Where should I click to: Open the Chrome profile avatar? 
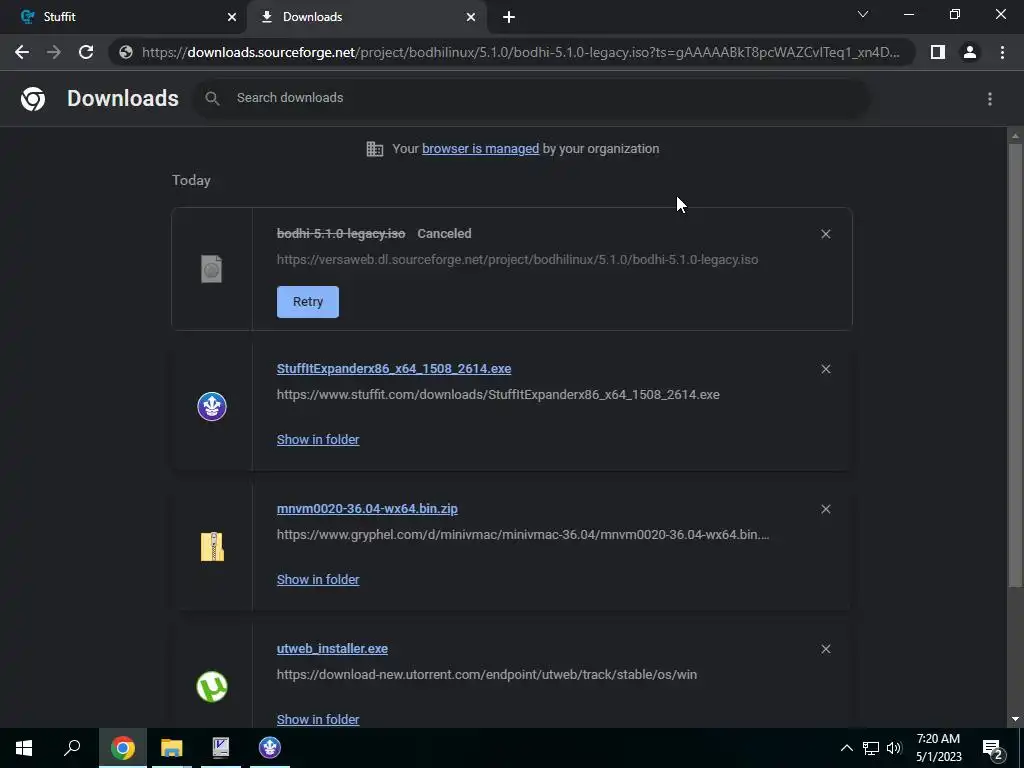click(970, 52)
